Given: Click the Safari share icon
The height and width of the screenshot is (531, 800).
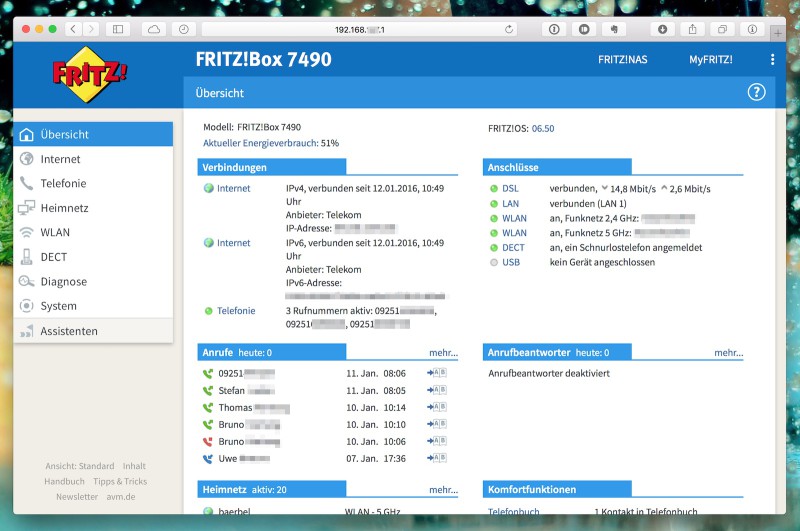Looking at the screenshot, I should [692, 30].
